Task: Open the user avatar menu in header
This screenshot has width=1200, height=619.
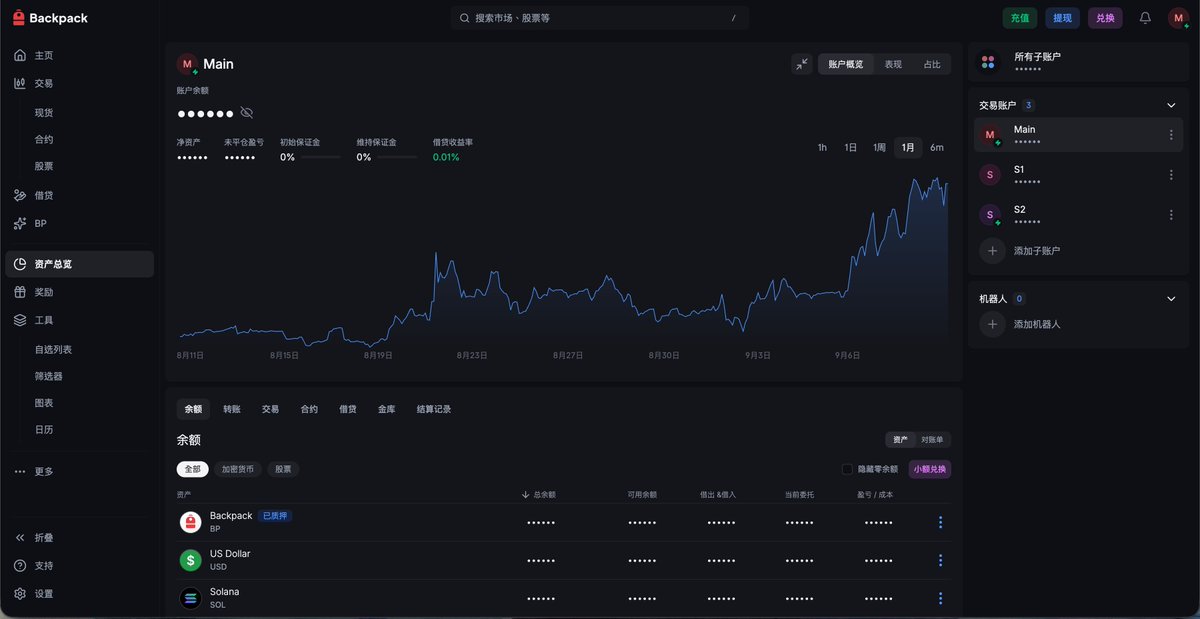Action: point(1178,18)
